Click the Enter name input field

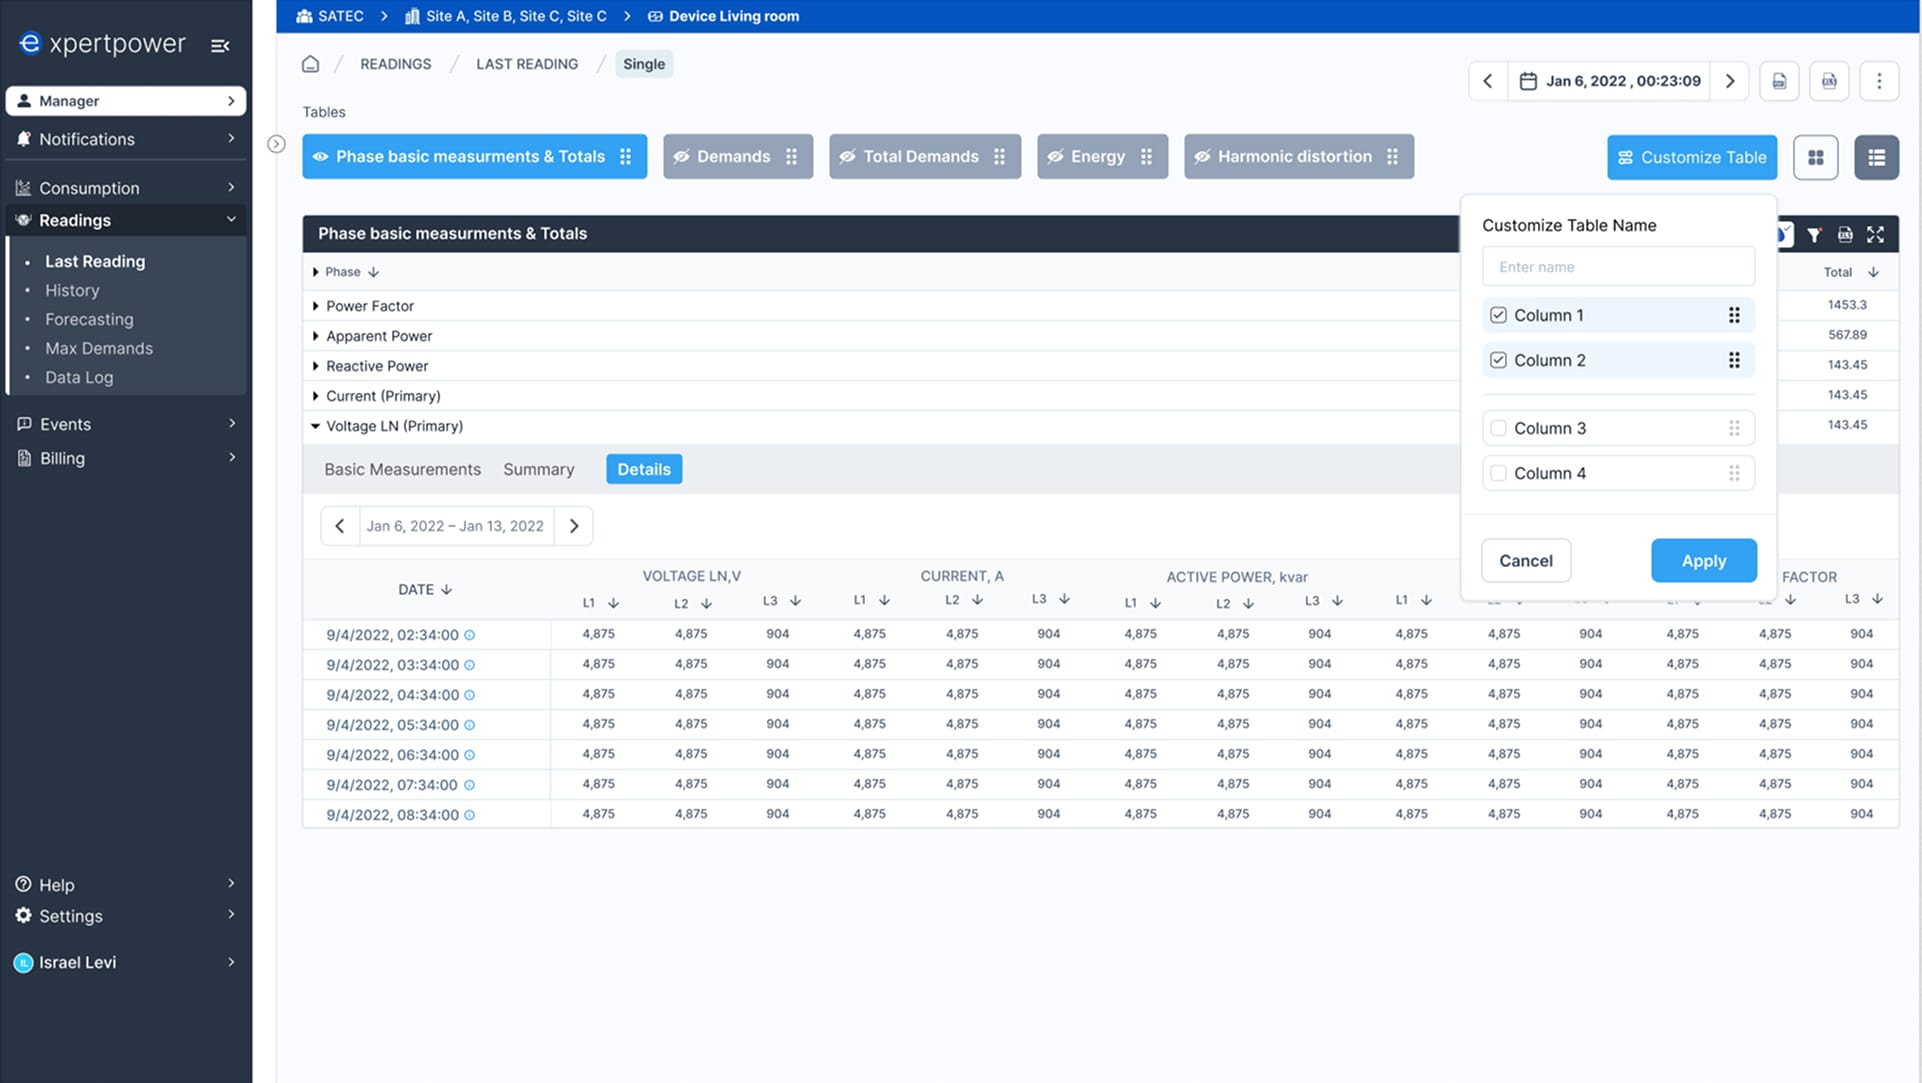[x=1617, y=267]
